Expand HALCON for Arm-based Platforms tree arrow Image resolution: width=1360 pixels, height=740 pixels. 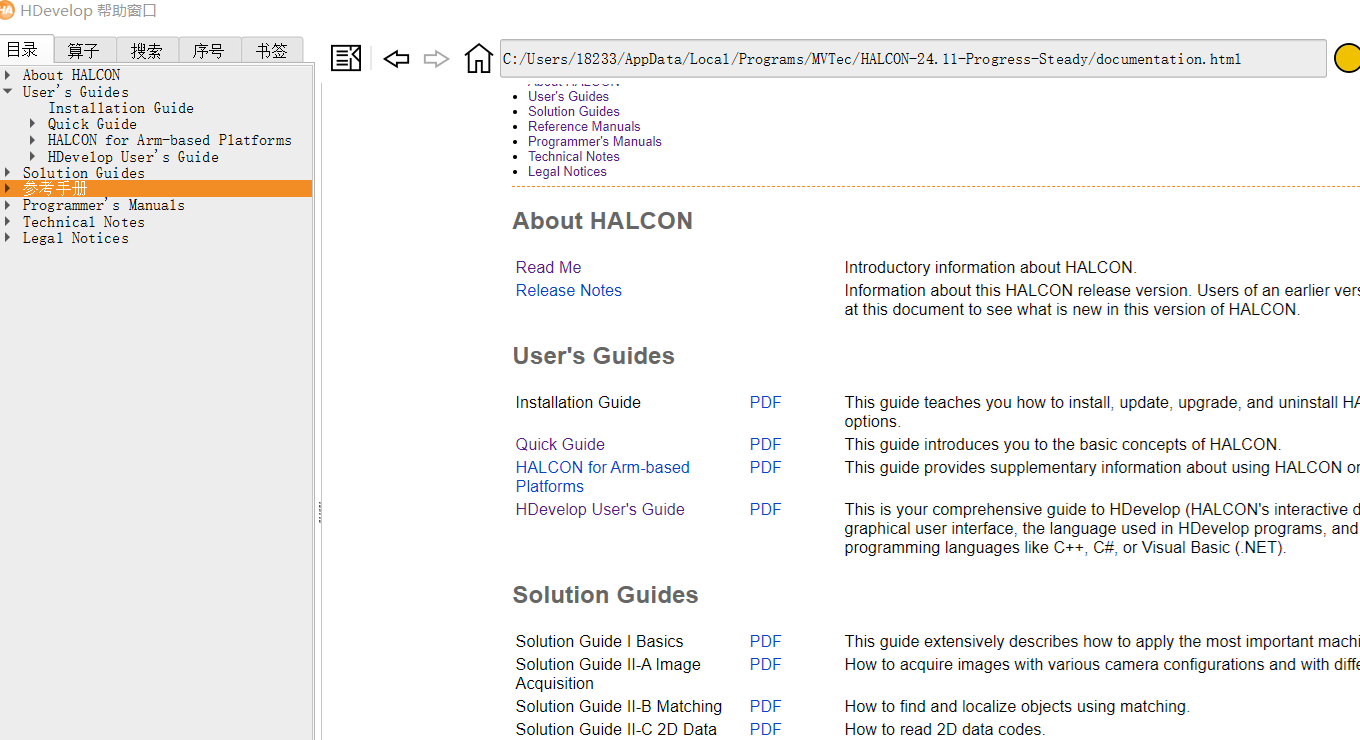(x=33, y=140)
